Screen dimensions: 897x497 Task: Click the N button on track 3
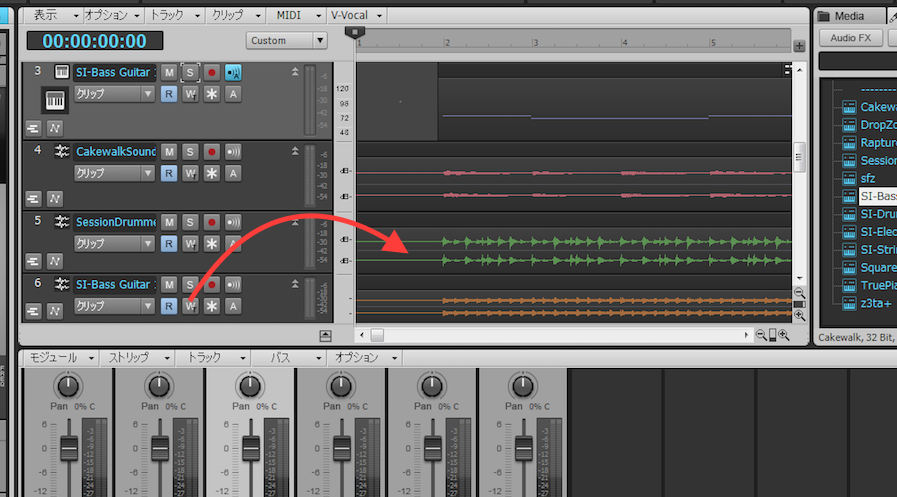click(x=54, y=128)
